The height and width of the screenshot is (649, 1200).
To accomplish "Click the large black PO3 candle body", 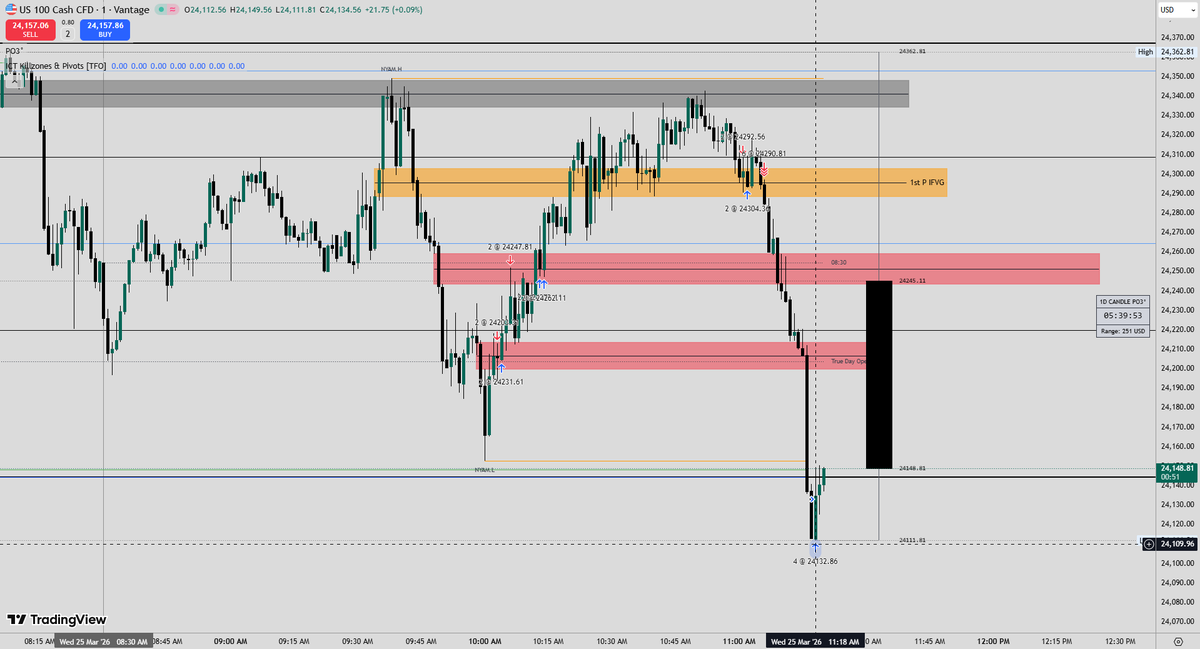I will click(x=879, y=375).
